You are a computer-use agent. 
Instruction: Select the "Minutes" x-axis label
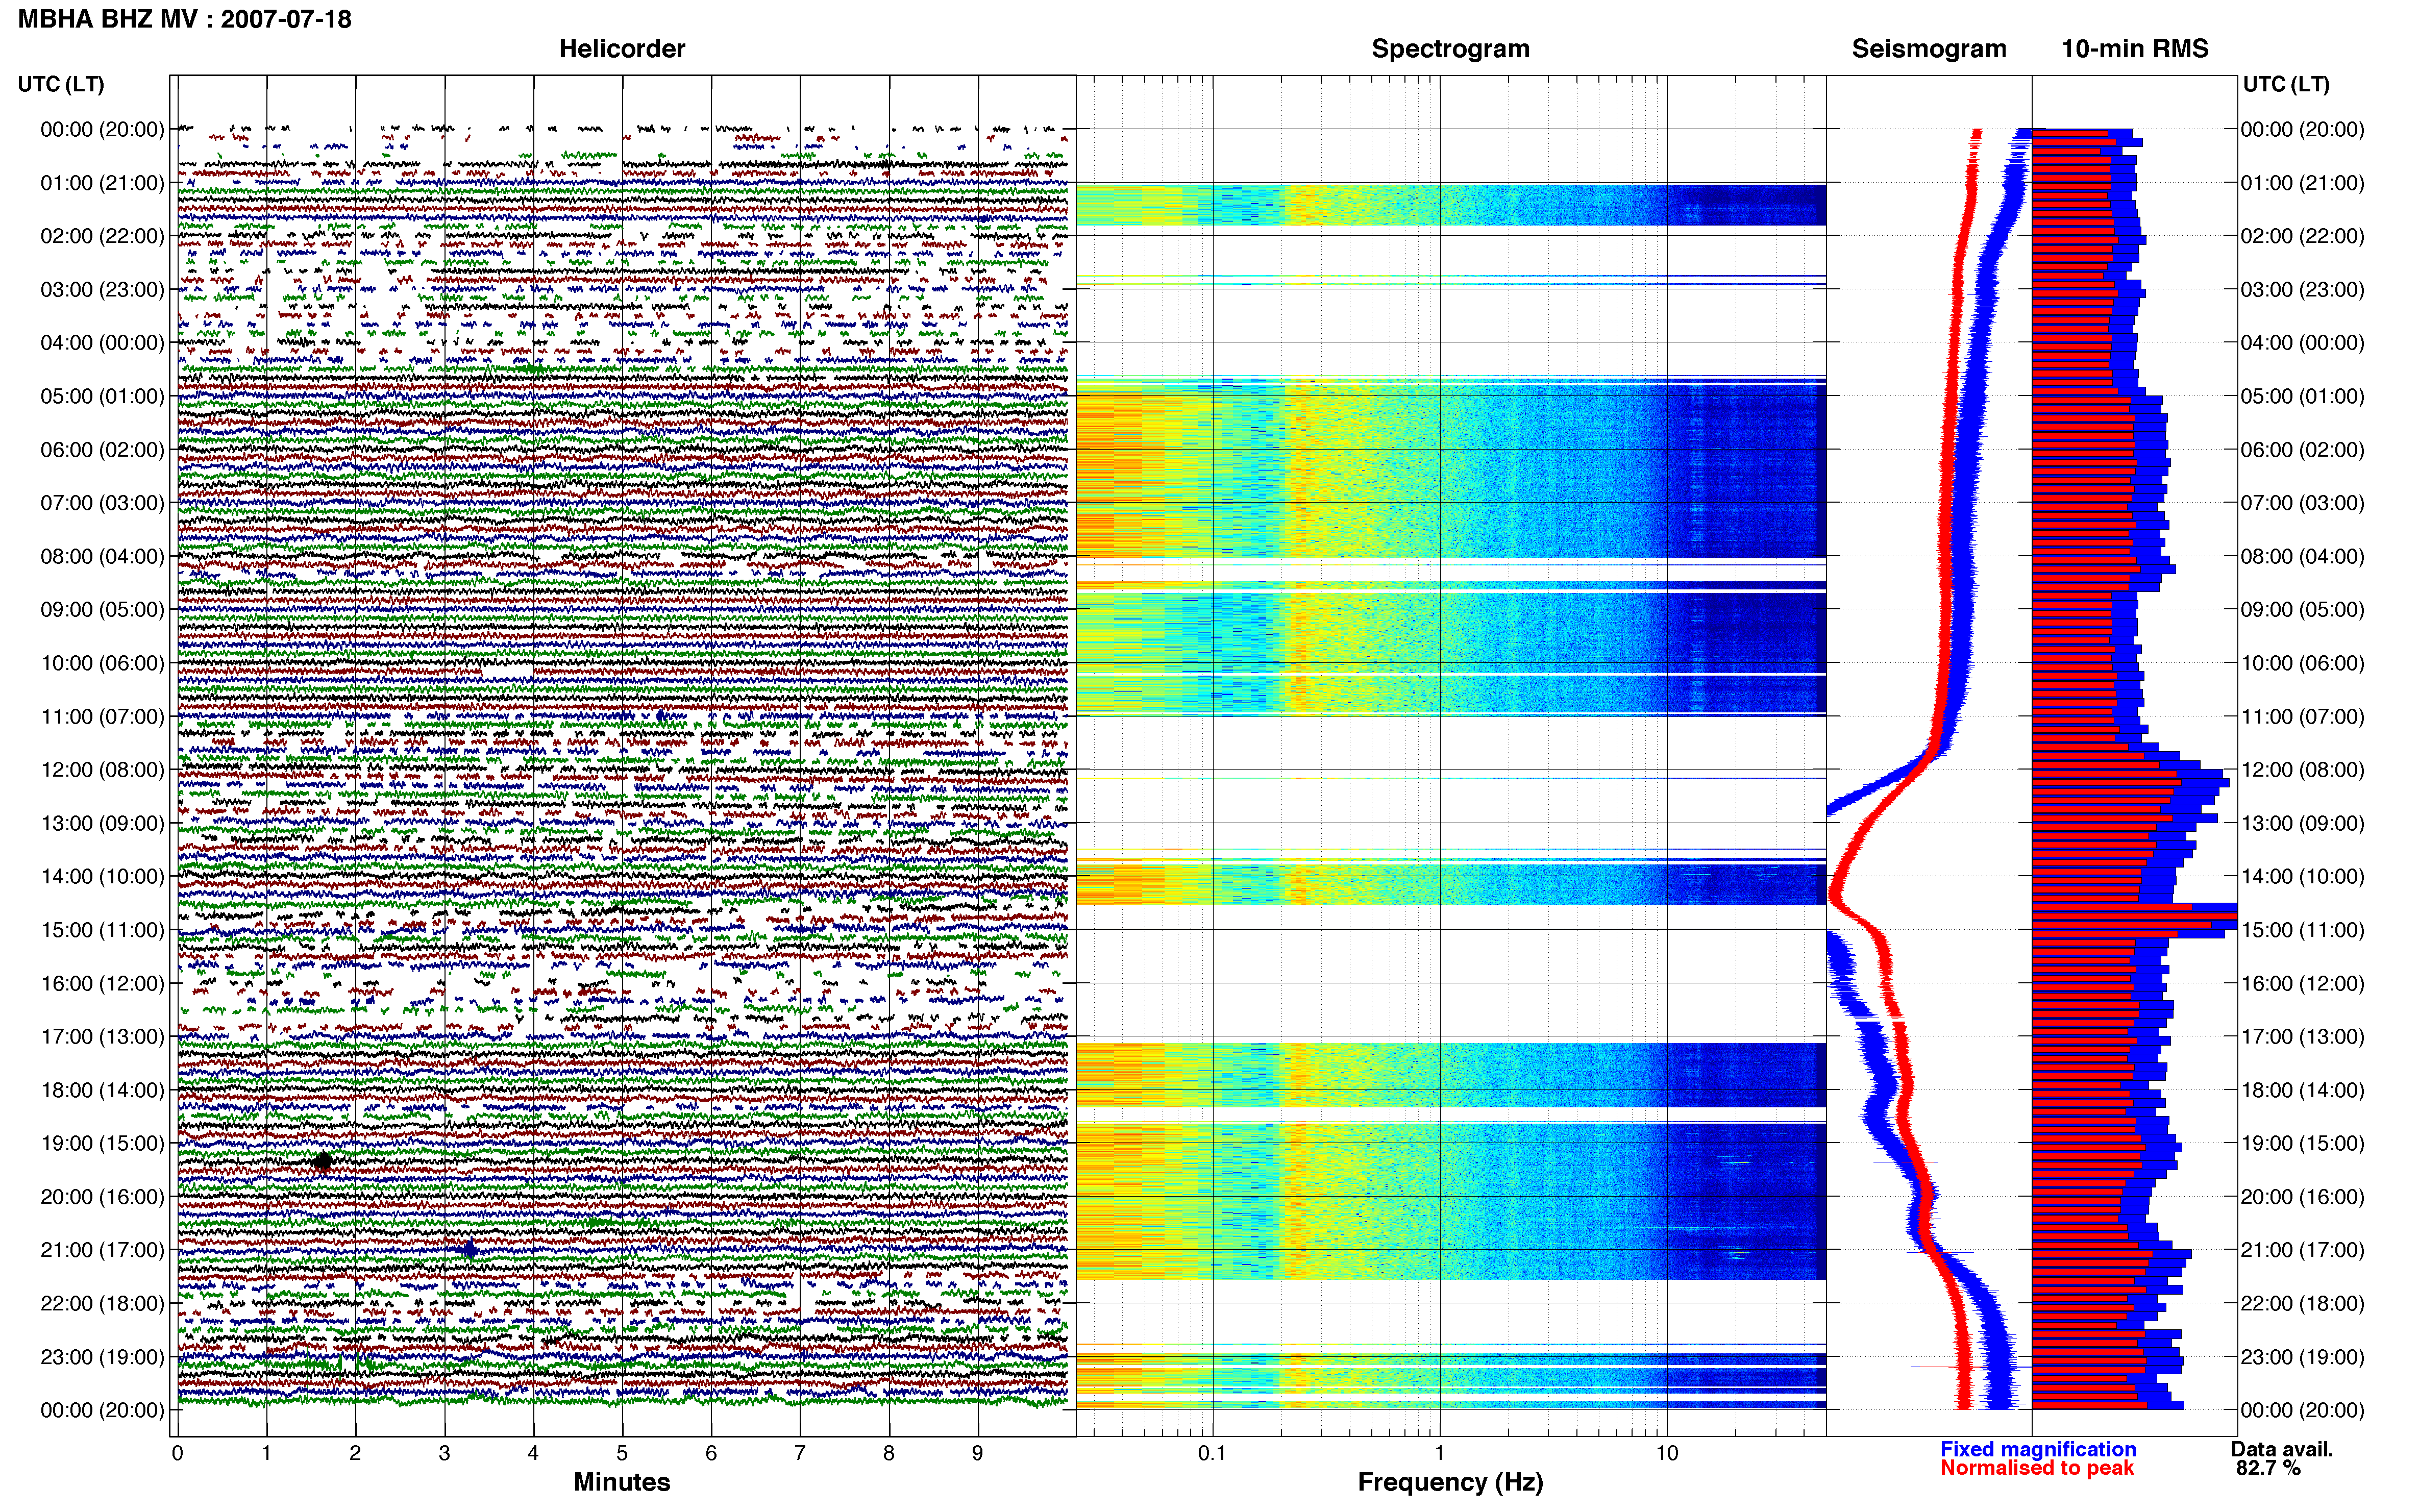[x=622, y=1482]
